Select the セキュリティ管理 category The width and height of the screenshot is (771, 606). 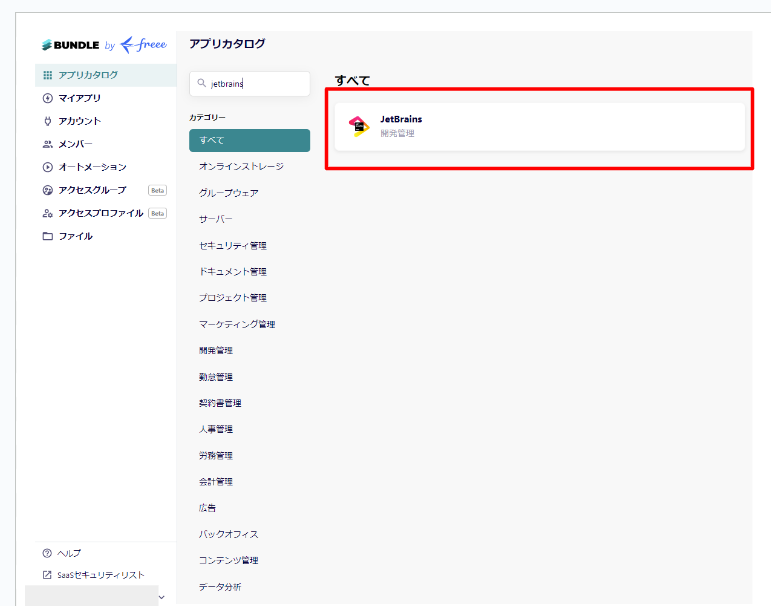[x=233, y=245]
